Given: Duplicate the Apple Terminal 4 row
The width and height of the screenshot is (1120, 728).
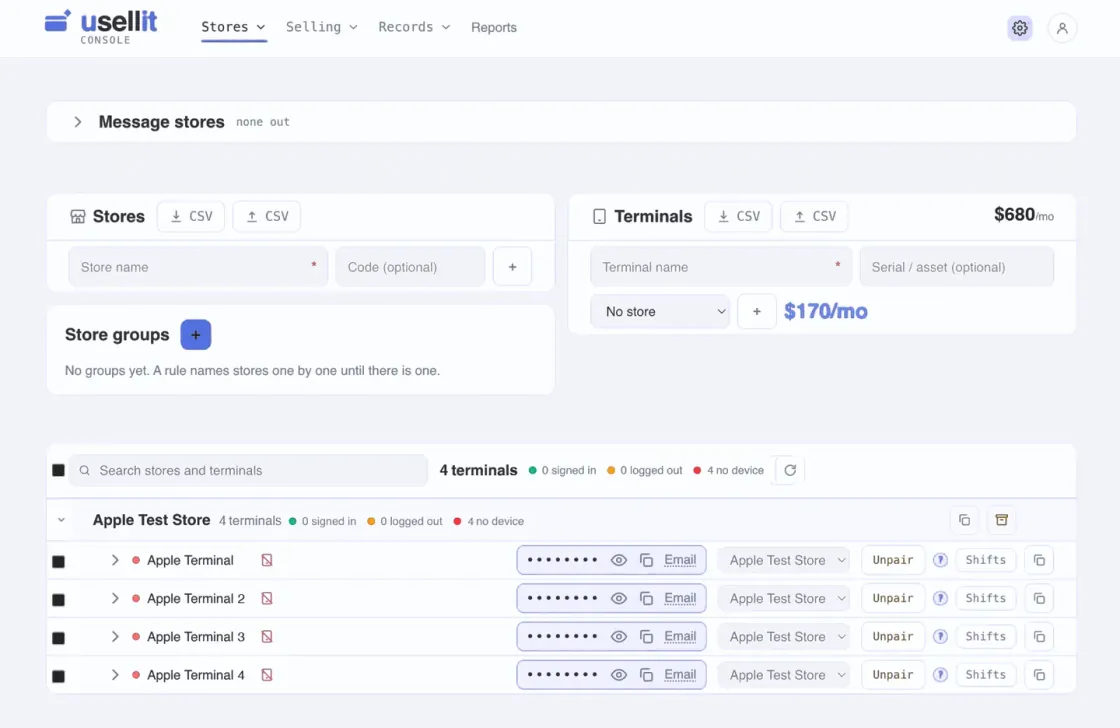Looking at the screenshot, I should [x=1039, y=675].
